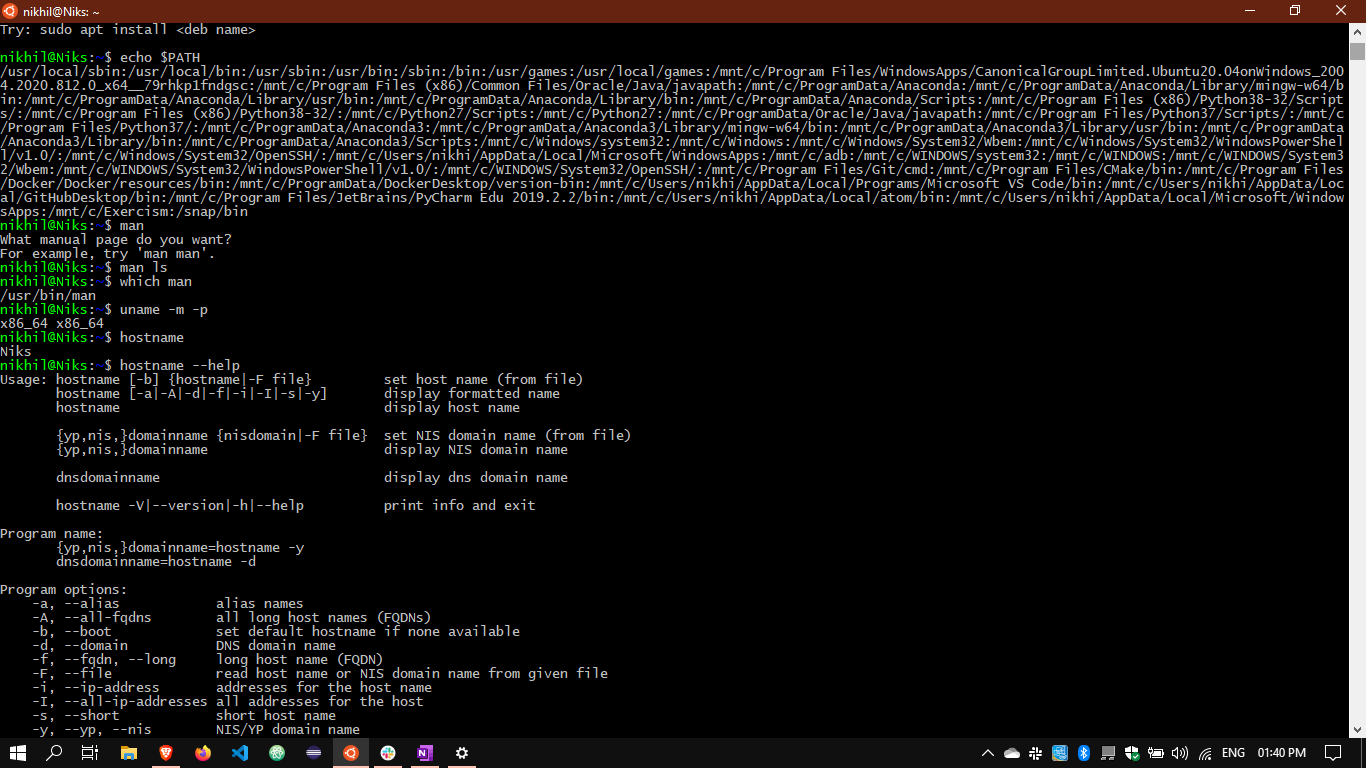Click the terminal scrollbar up arrow
The width and height of the screenshot is (1366, 768).
click(1357, 33)
